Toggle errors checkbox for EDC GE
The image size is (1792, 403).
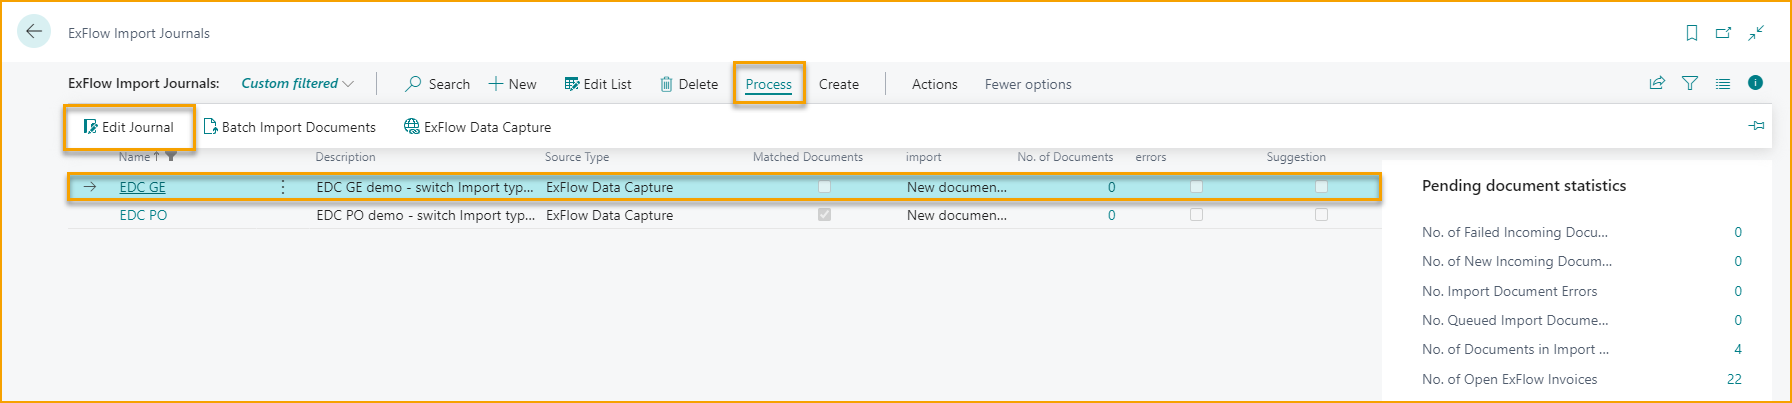(1196, 187)
